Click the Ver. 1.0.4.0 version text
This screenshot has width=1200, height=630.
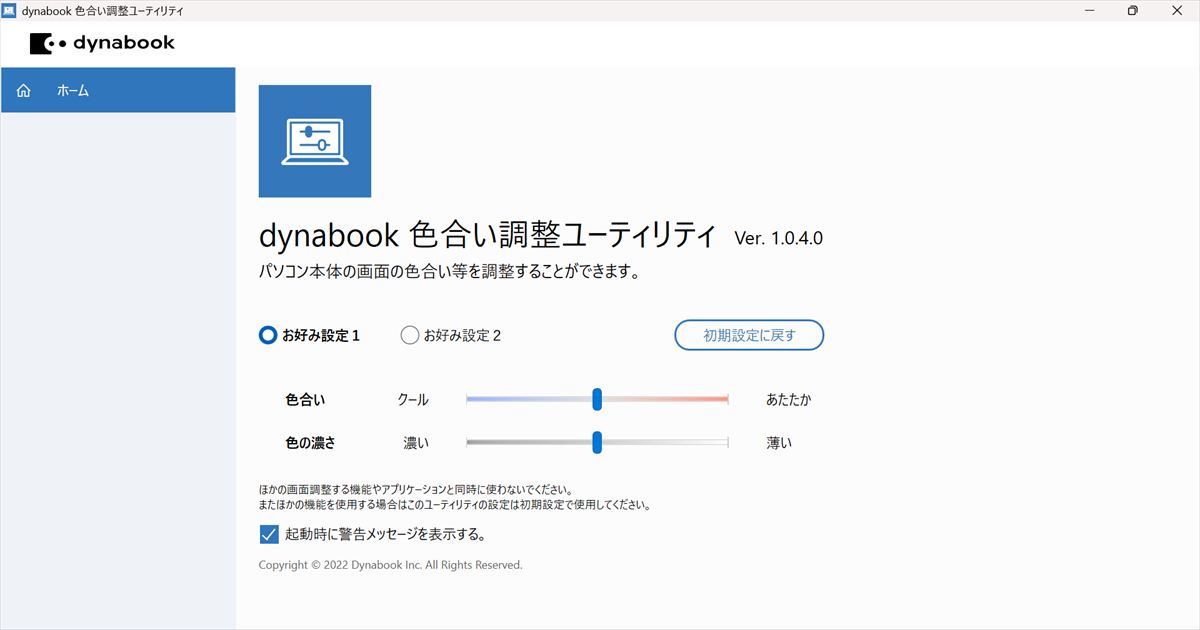[x=779, y=238]
